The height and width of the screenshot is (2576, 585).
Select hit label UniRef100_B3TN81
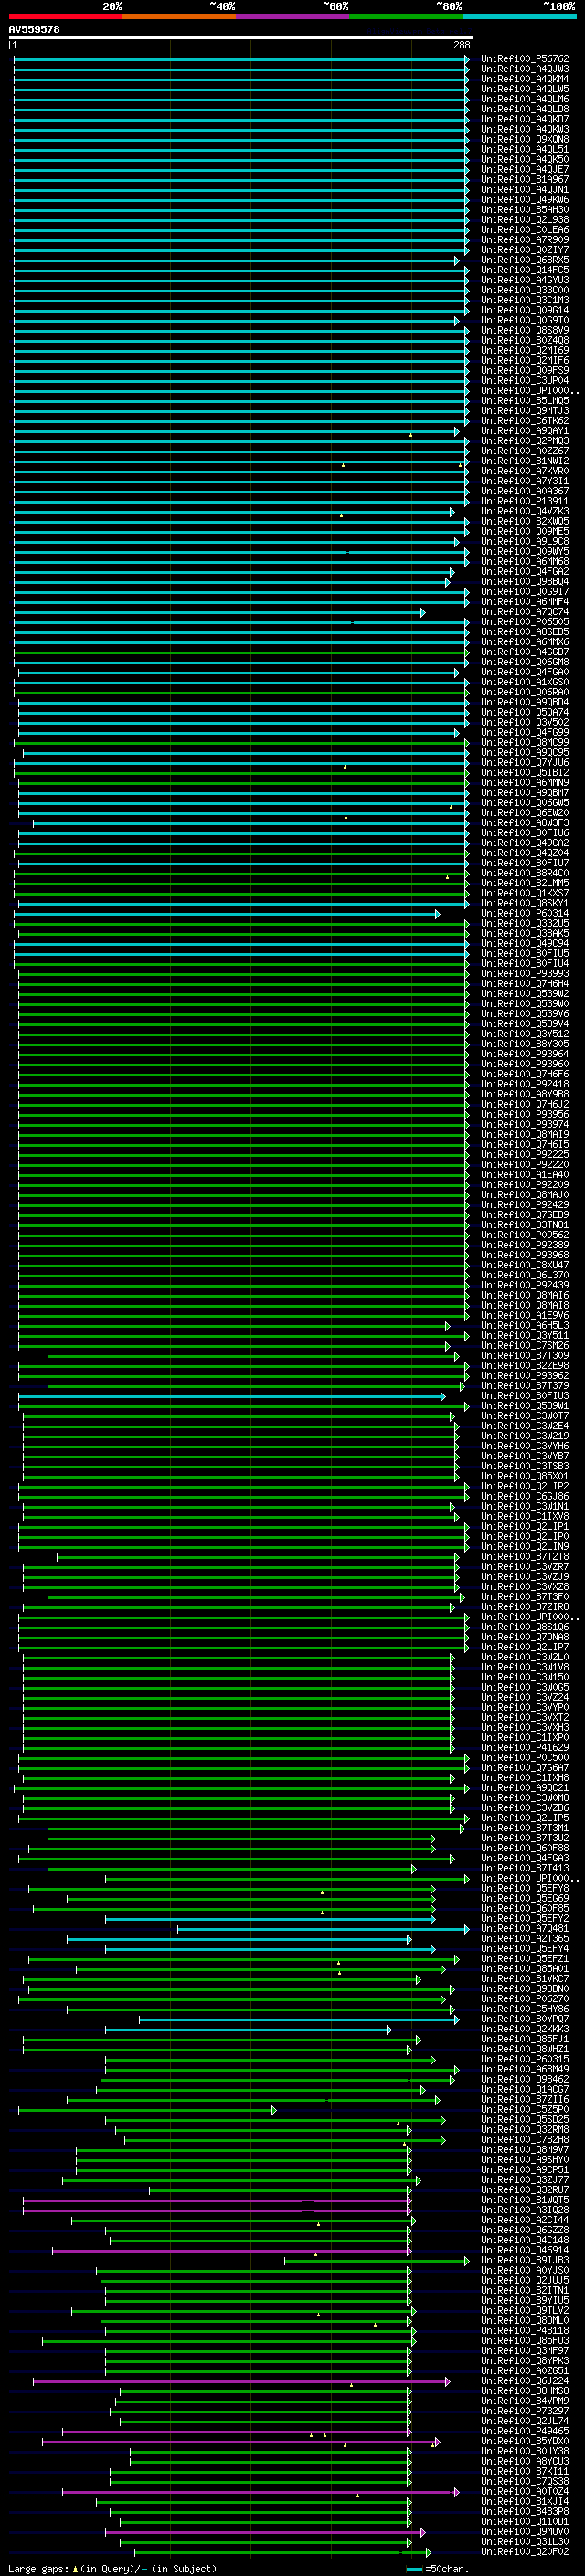tap(525, 1226)
